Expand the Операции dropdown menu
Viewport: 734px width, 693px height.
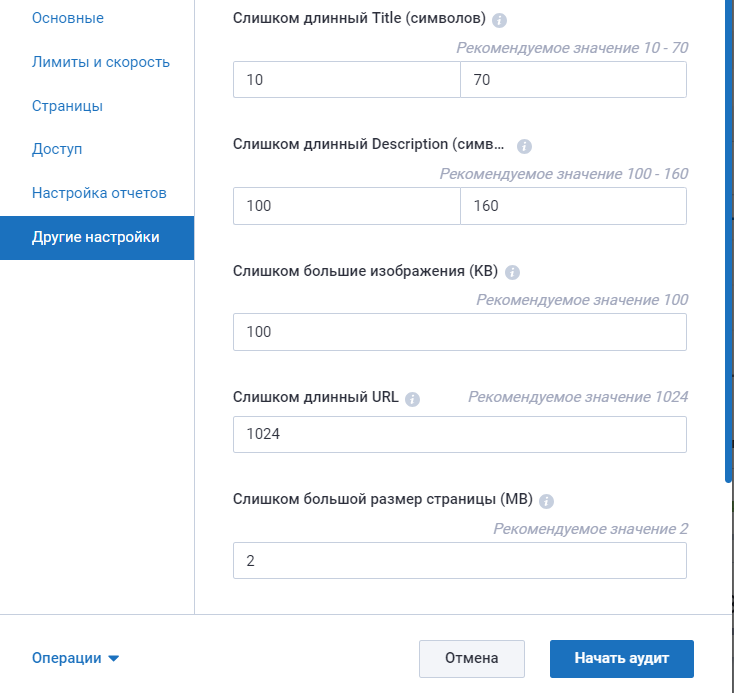(x=76, y=658)
